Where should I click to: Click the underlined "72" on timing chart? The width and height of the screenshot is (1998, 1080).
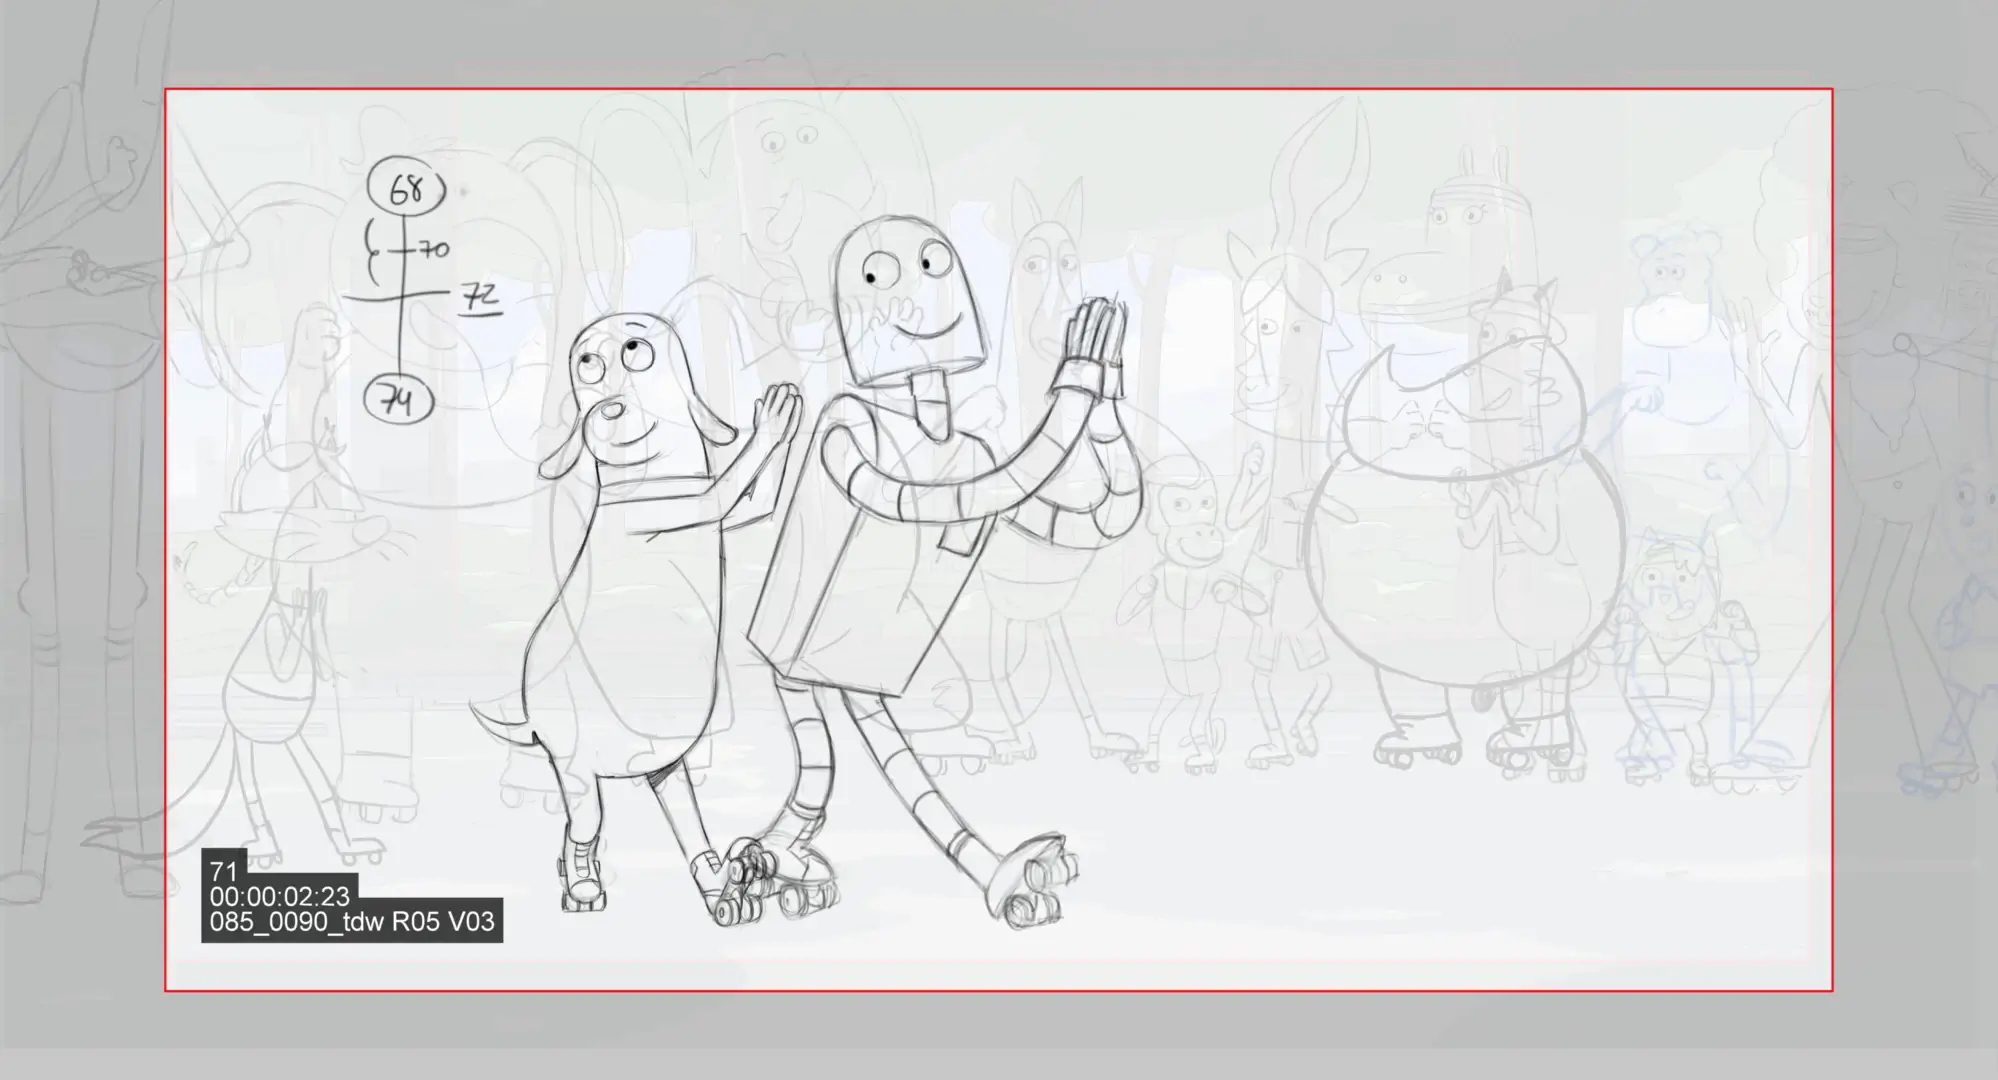480,298
